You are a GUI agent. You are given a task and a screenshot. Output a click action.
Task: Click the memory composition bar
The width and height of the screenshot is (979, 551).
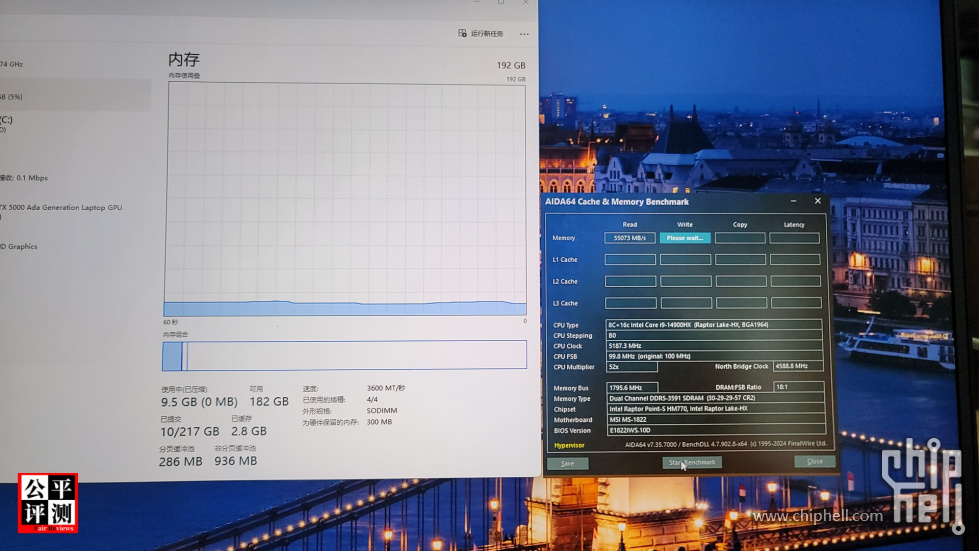344,356
